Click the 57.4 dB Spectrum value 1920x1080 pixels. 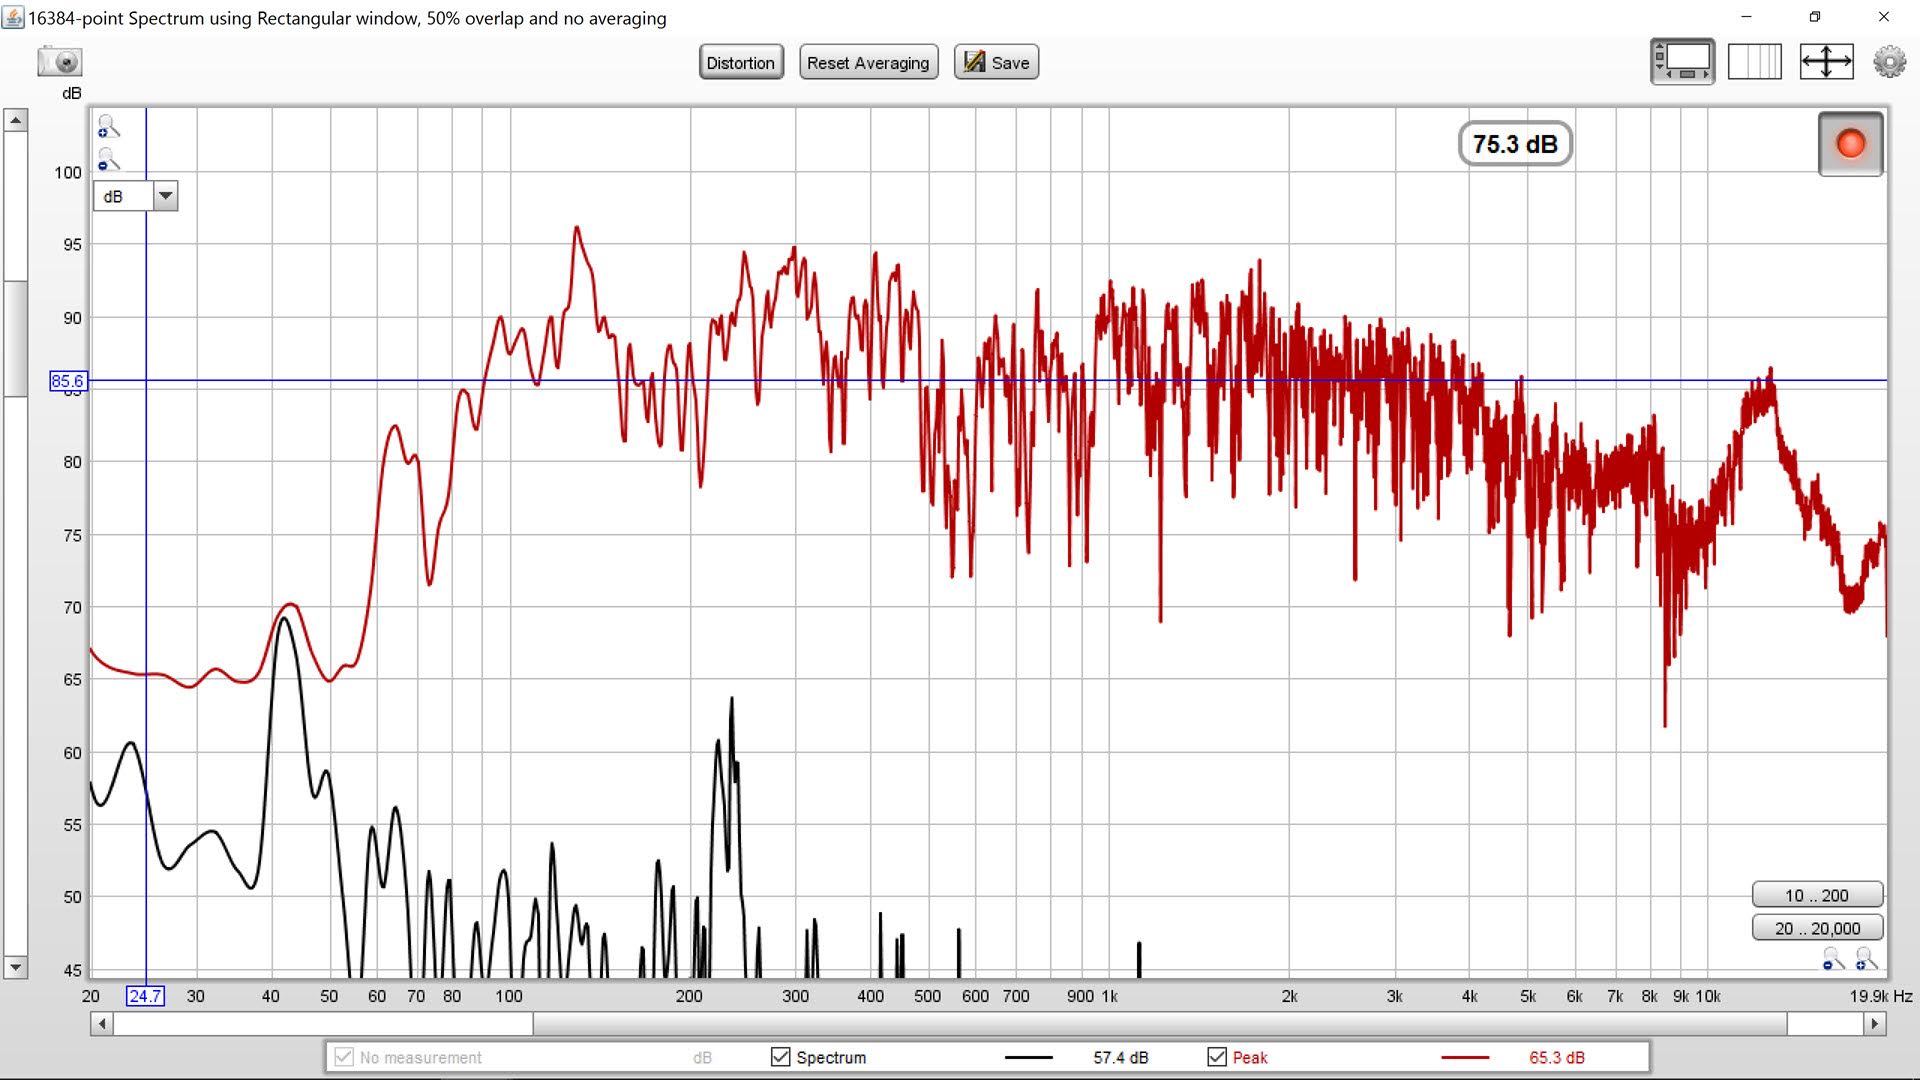coord(1120,1057)
